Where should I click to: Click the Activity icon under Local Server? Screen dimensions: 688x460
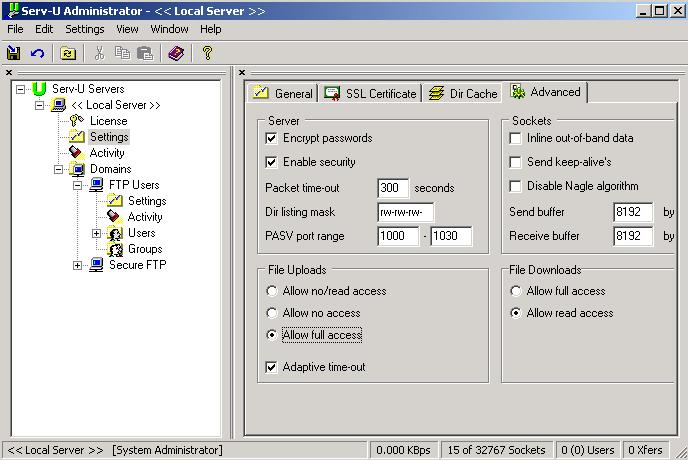tap(76, 153)
